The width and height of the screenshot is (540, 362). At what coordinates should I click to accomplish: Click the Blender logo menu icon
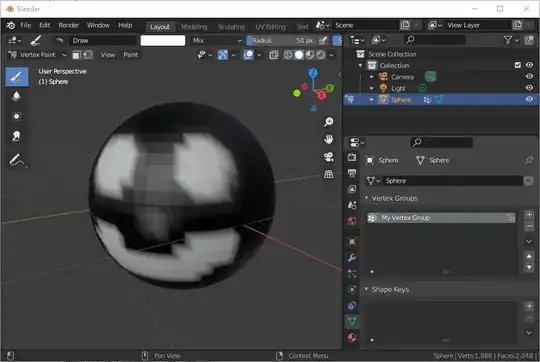pyautogui.click(x=11, y=25)
